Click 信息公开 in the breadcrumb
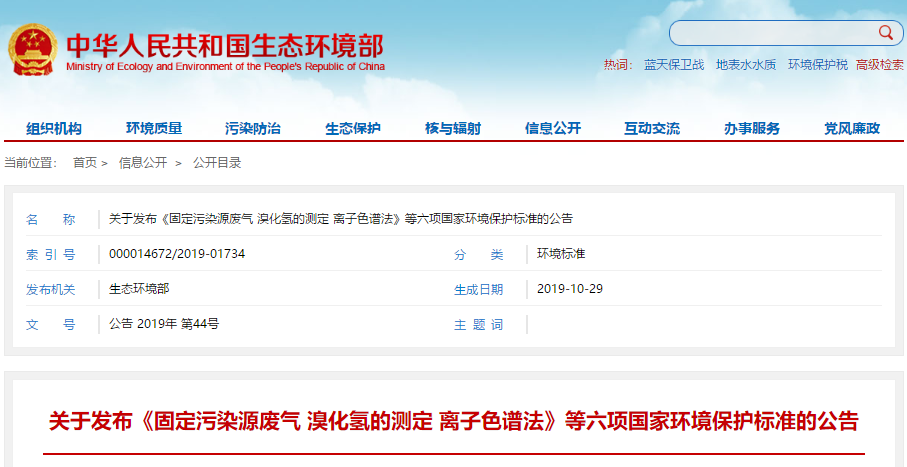 tap(143, 163)
